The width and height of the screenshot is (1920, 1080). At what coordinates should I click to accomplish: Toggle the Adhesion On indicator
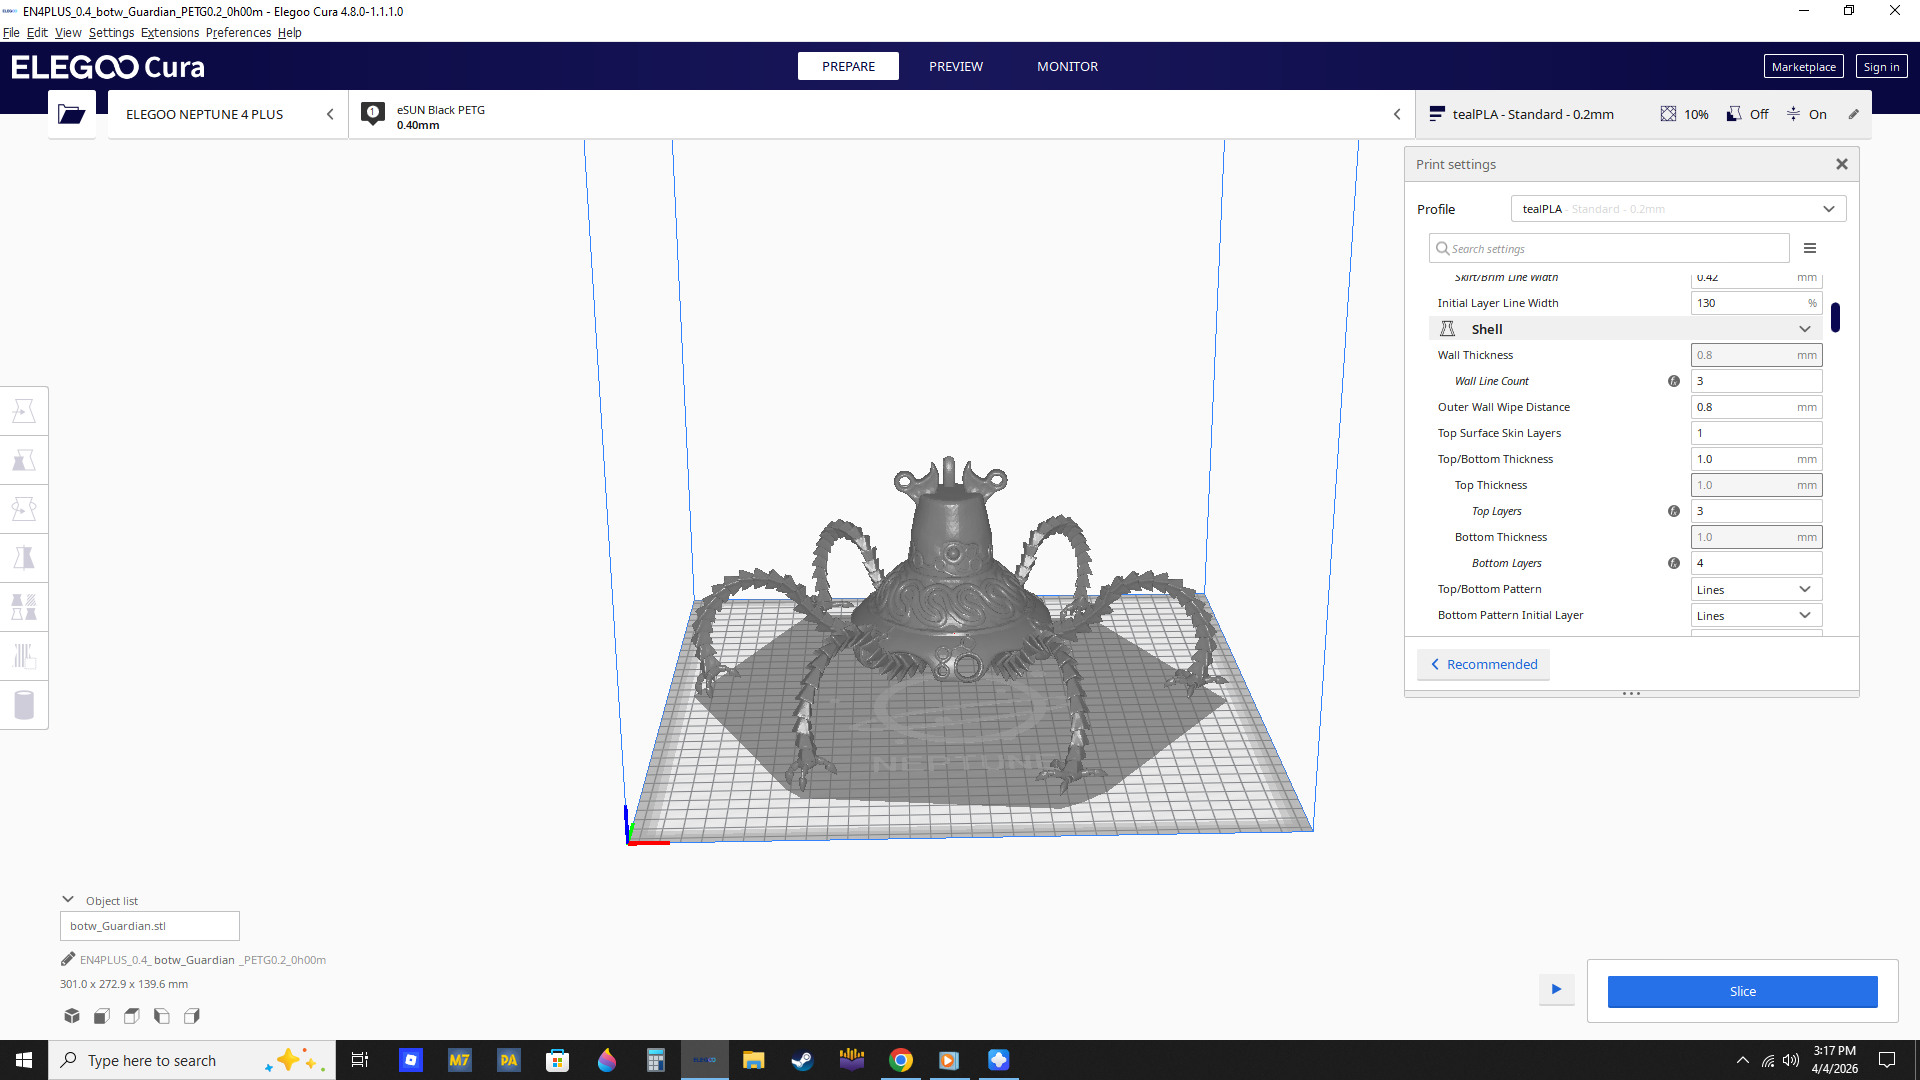point(1806,114)
